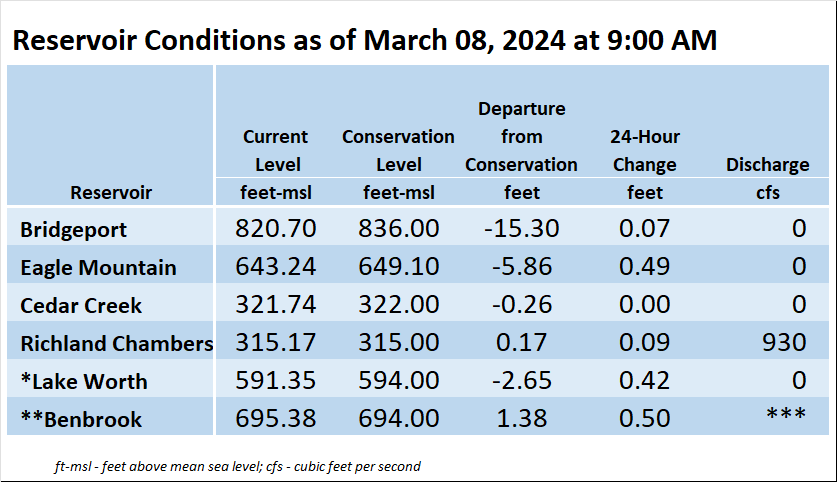This screenshot has height=482, width=837.
Task: Select Eagle Mountain current level 643.24
Action: tap(275, 266)
